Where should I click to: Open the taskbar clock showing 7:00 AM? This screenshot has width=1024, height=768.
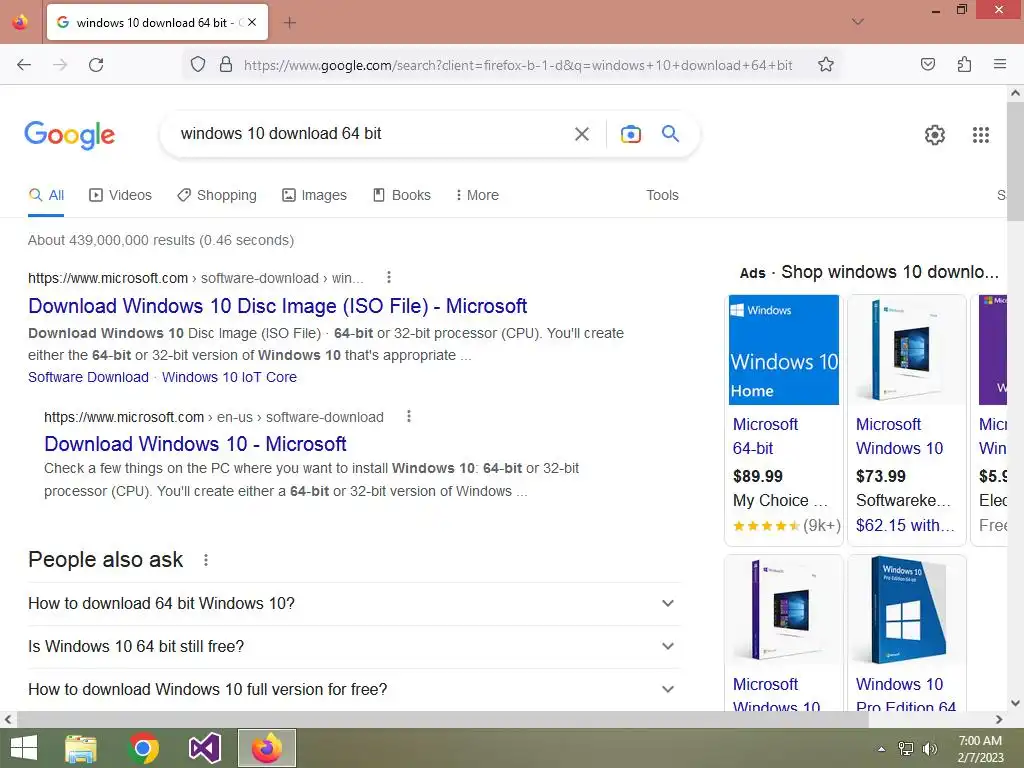tap(980, 748)
